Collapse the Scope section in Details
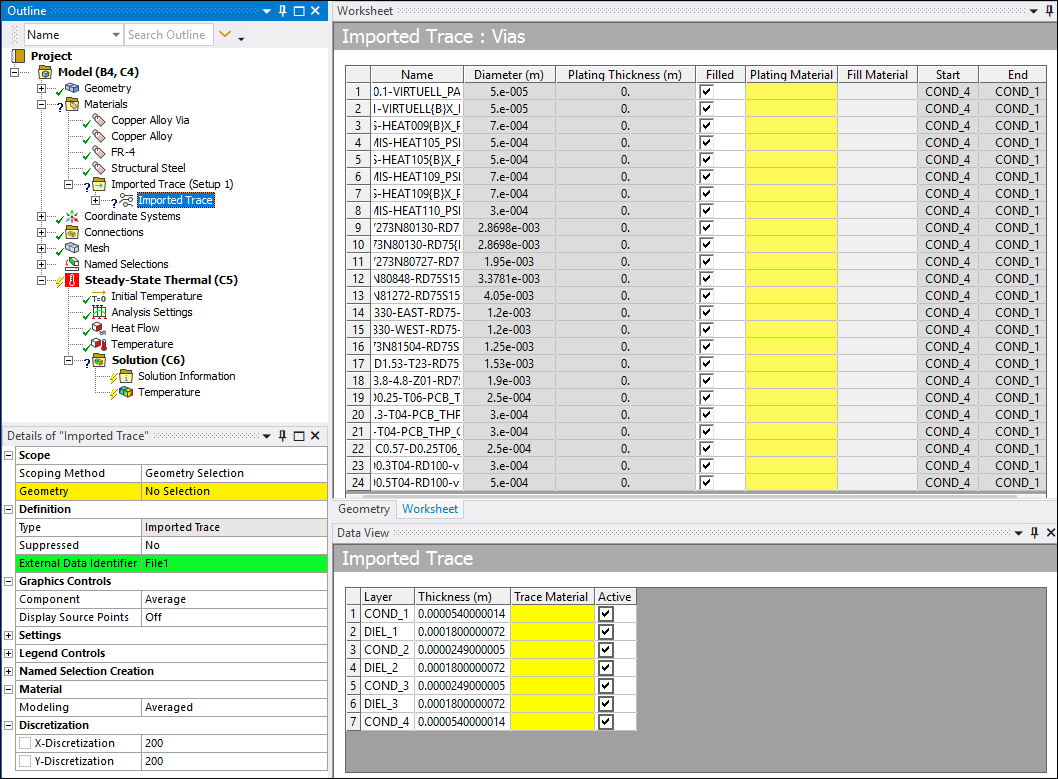Image resolution: width=1058 pixels, height=779 pixels. [9, 455]
